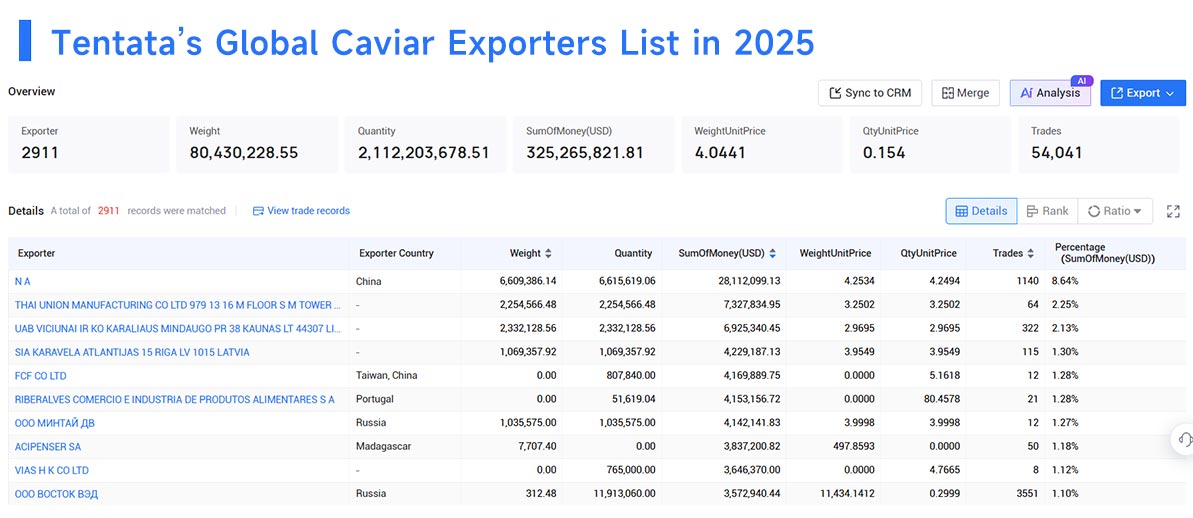Open THAI UNION MANUFACTURING exporter link
1193x518 pixels.
[x=177, y=305]
